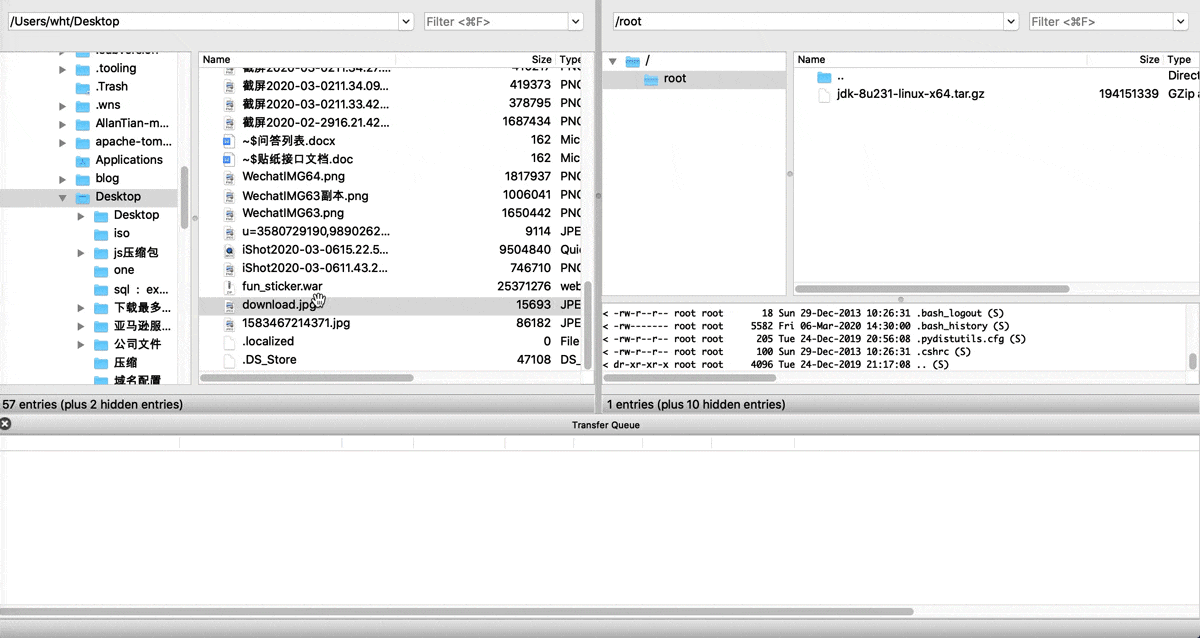
Task: Select the WechatIMG63副本.png file name
Action: (x=305, y=196)
